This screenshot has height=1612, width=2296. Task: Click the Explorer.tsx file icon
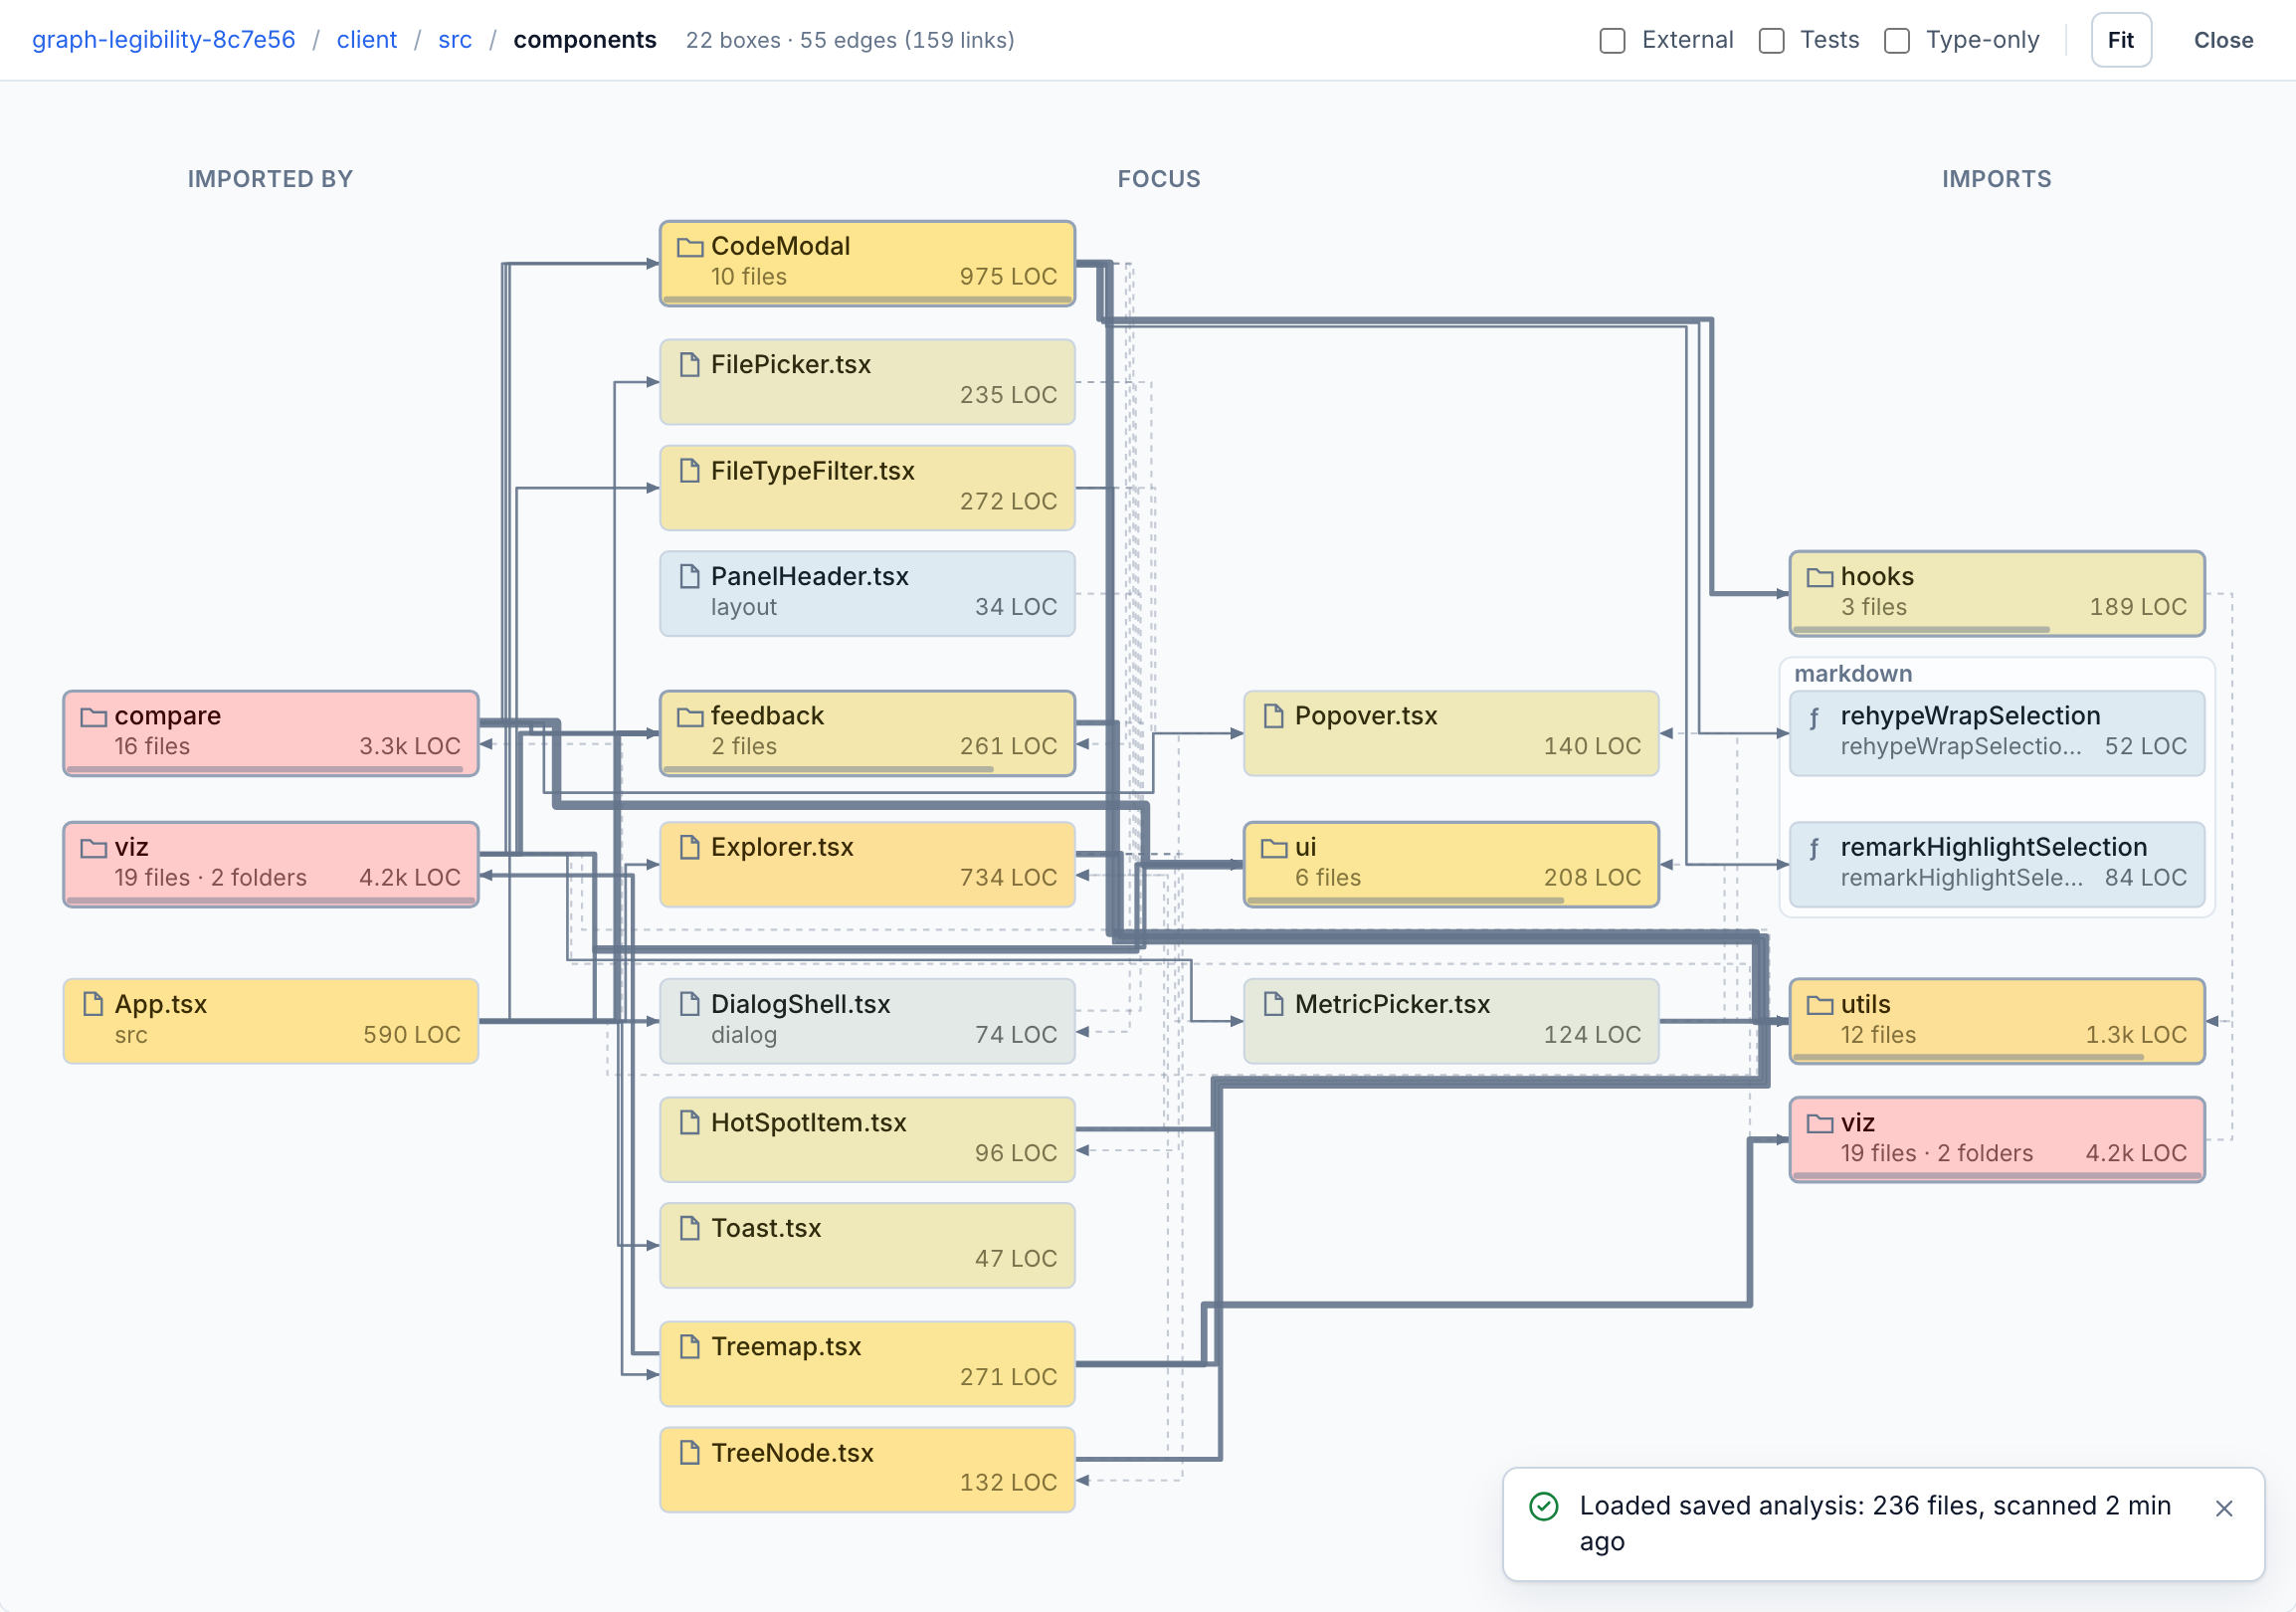click(x=689, y=848)
